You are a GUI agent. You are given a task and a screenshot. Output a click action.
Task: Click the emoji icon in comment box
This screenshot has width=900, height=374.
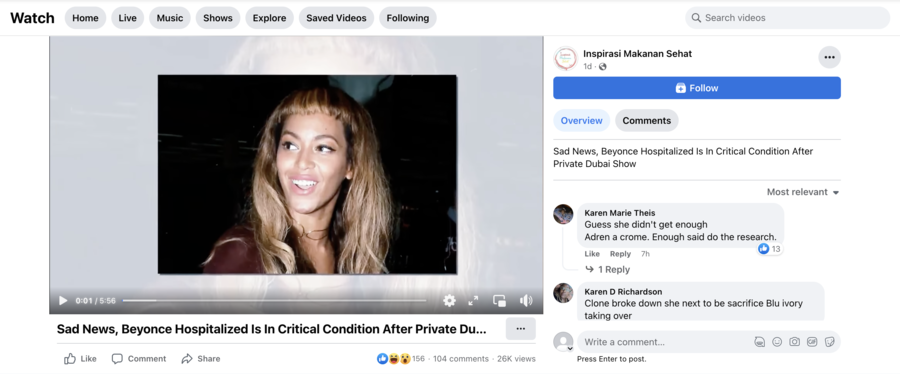tap(777, 342)
